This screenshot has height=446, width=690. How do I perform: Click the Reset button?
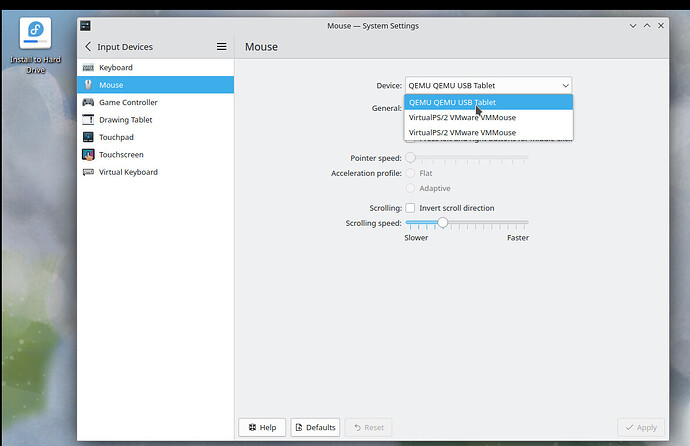point(369,428)
